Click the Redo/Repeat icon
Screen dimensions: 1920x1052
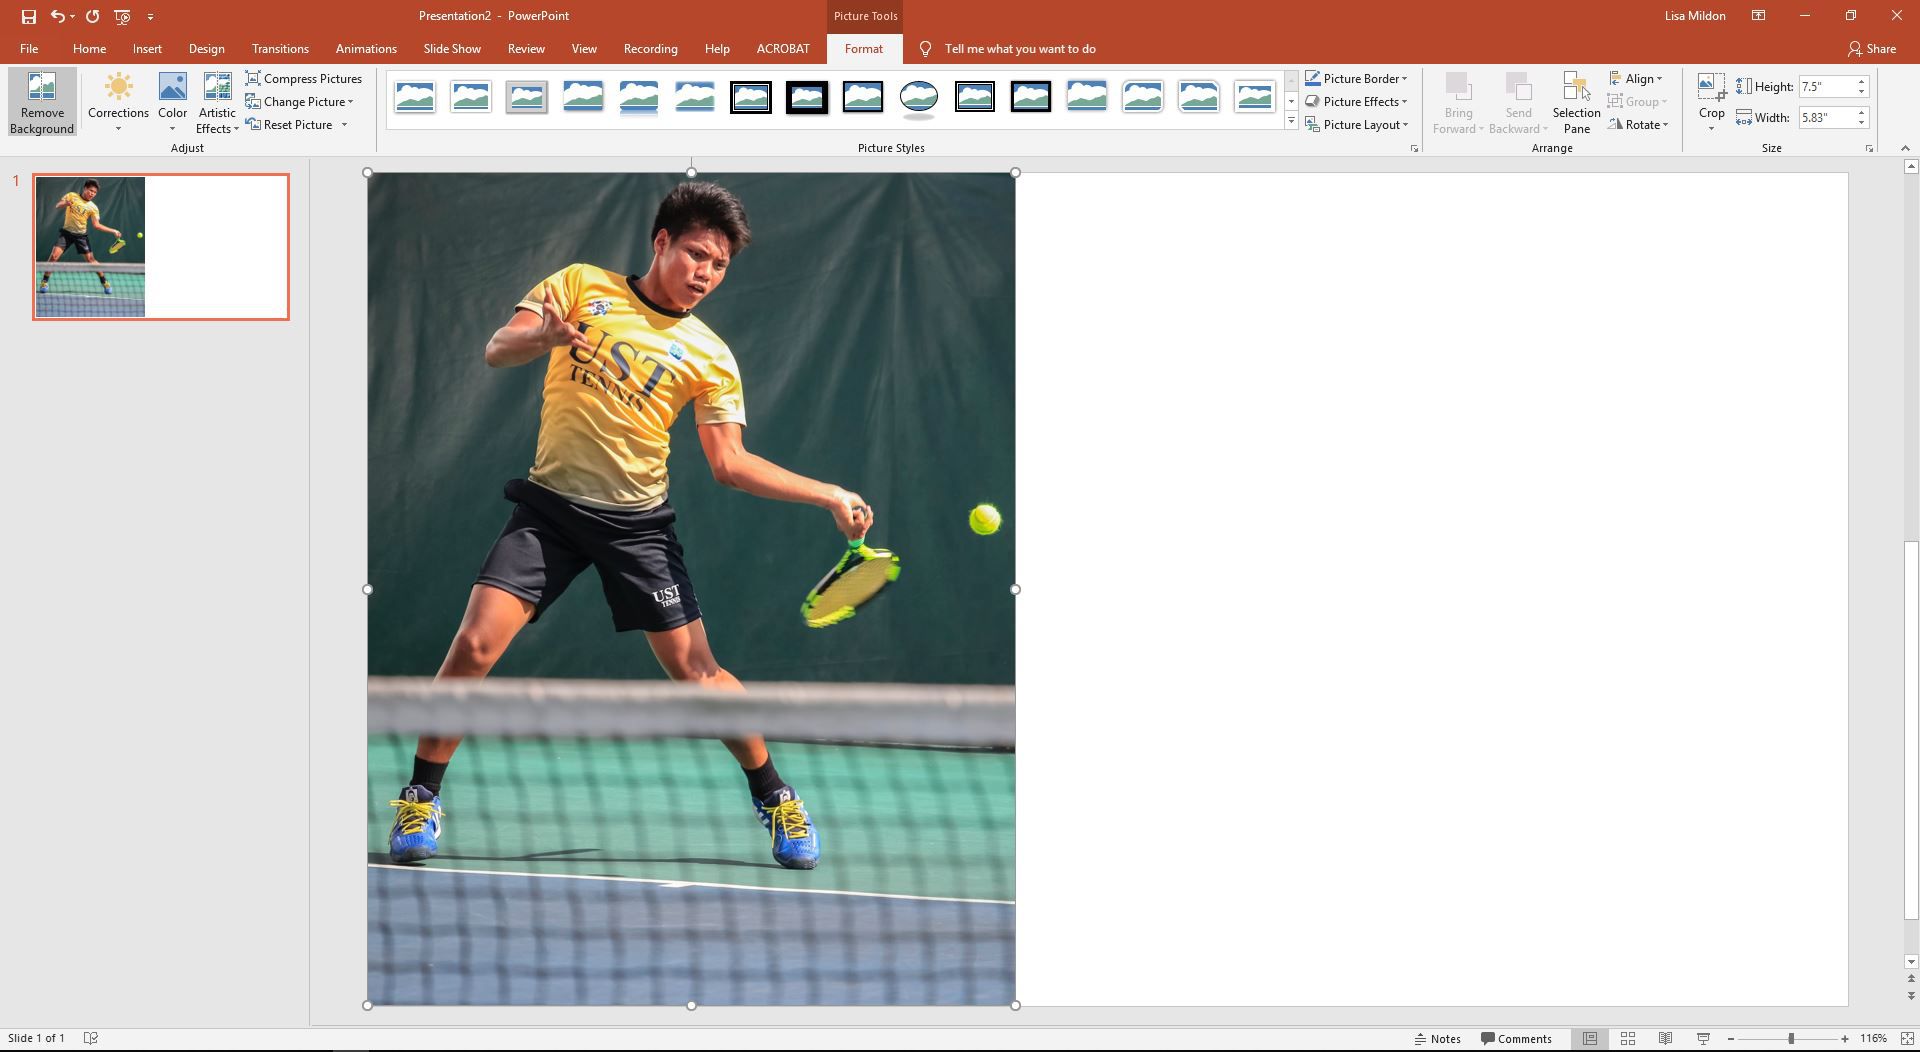[x=92, y=16]
